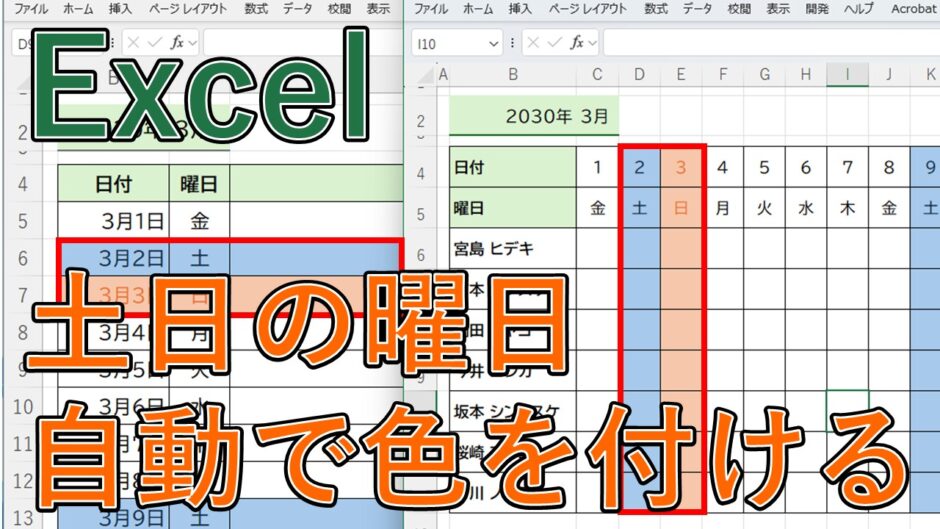Open 数式 tab in the left window
The height and width of the screenshot is (529, 940).
pos(257,9)
